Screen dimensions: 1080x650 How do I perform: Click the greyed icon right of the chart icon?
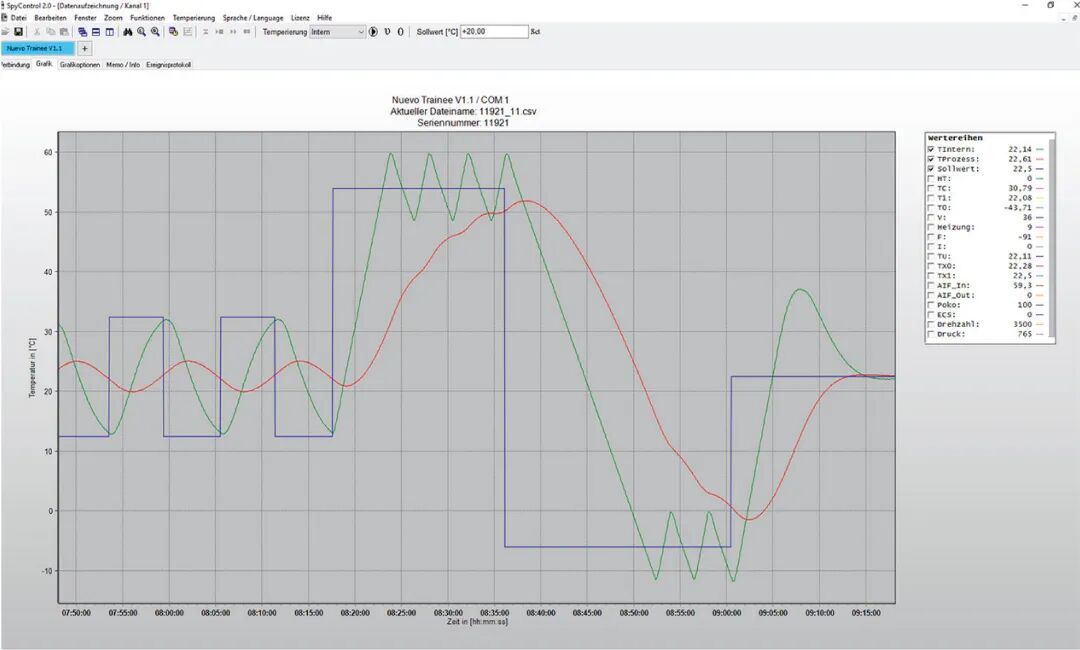(x=205, y=32)
